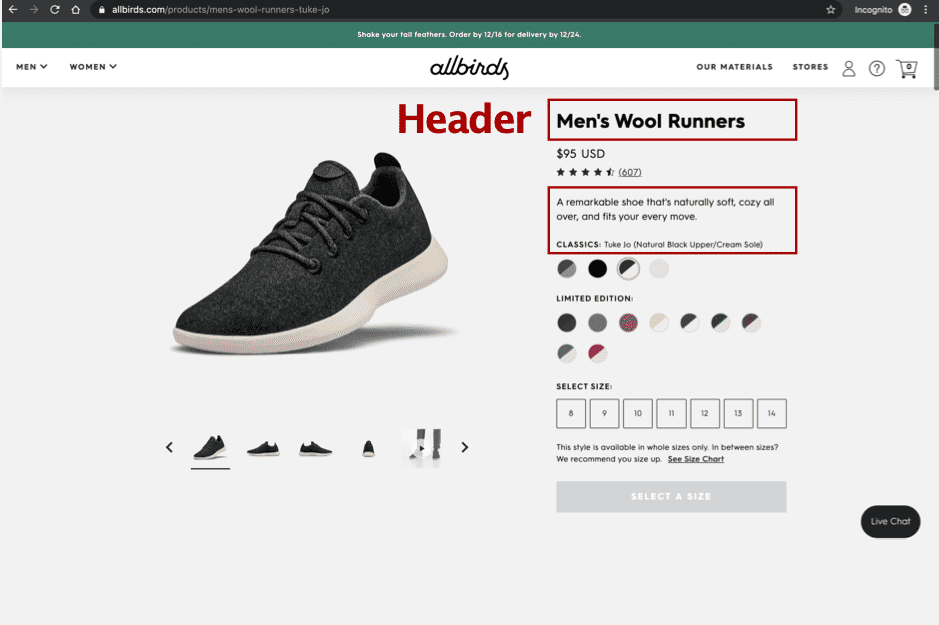Viewport: 939px width, 625px height.
Task: Open the account profile icon
Action: (849, 68)
